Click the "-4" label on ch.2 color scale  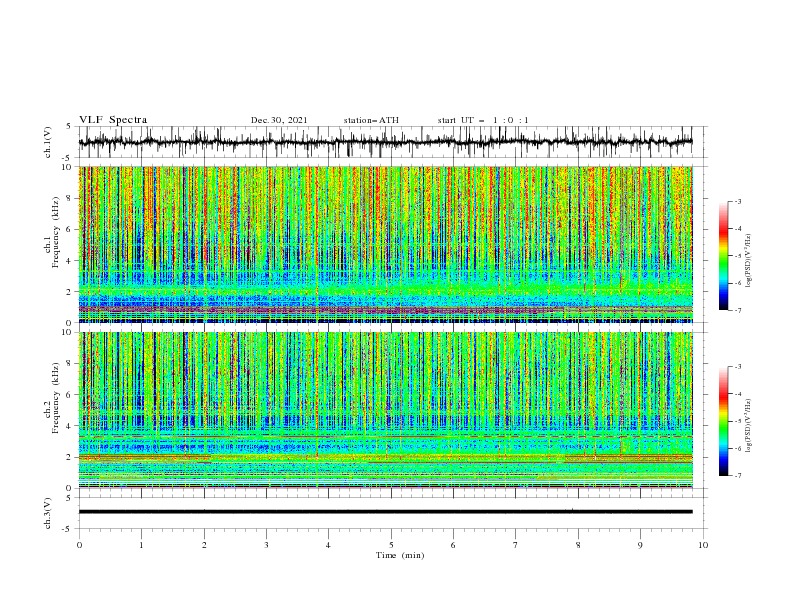pyautogui.click(x=737, y=394)
